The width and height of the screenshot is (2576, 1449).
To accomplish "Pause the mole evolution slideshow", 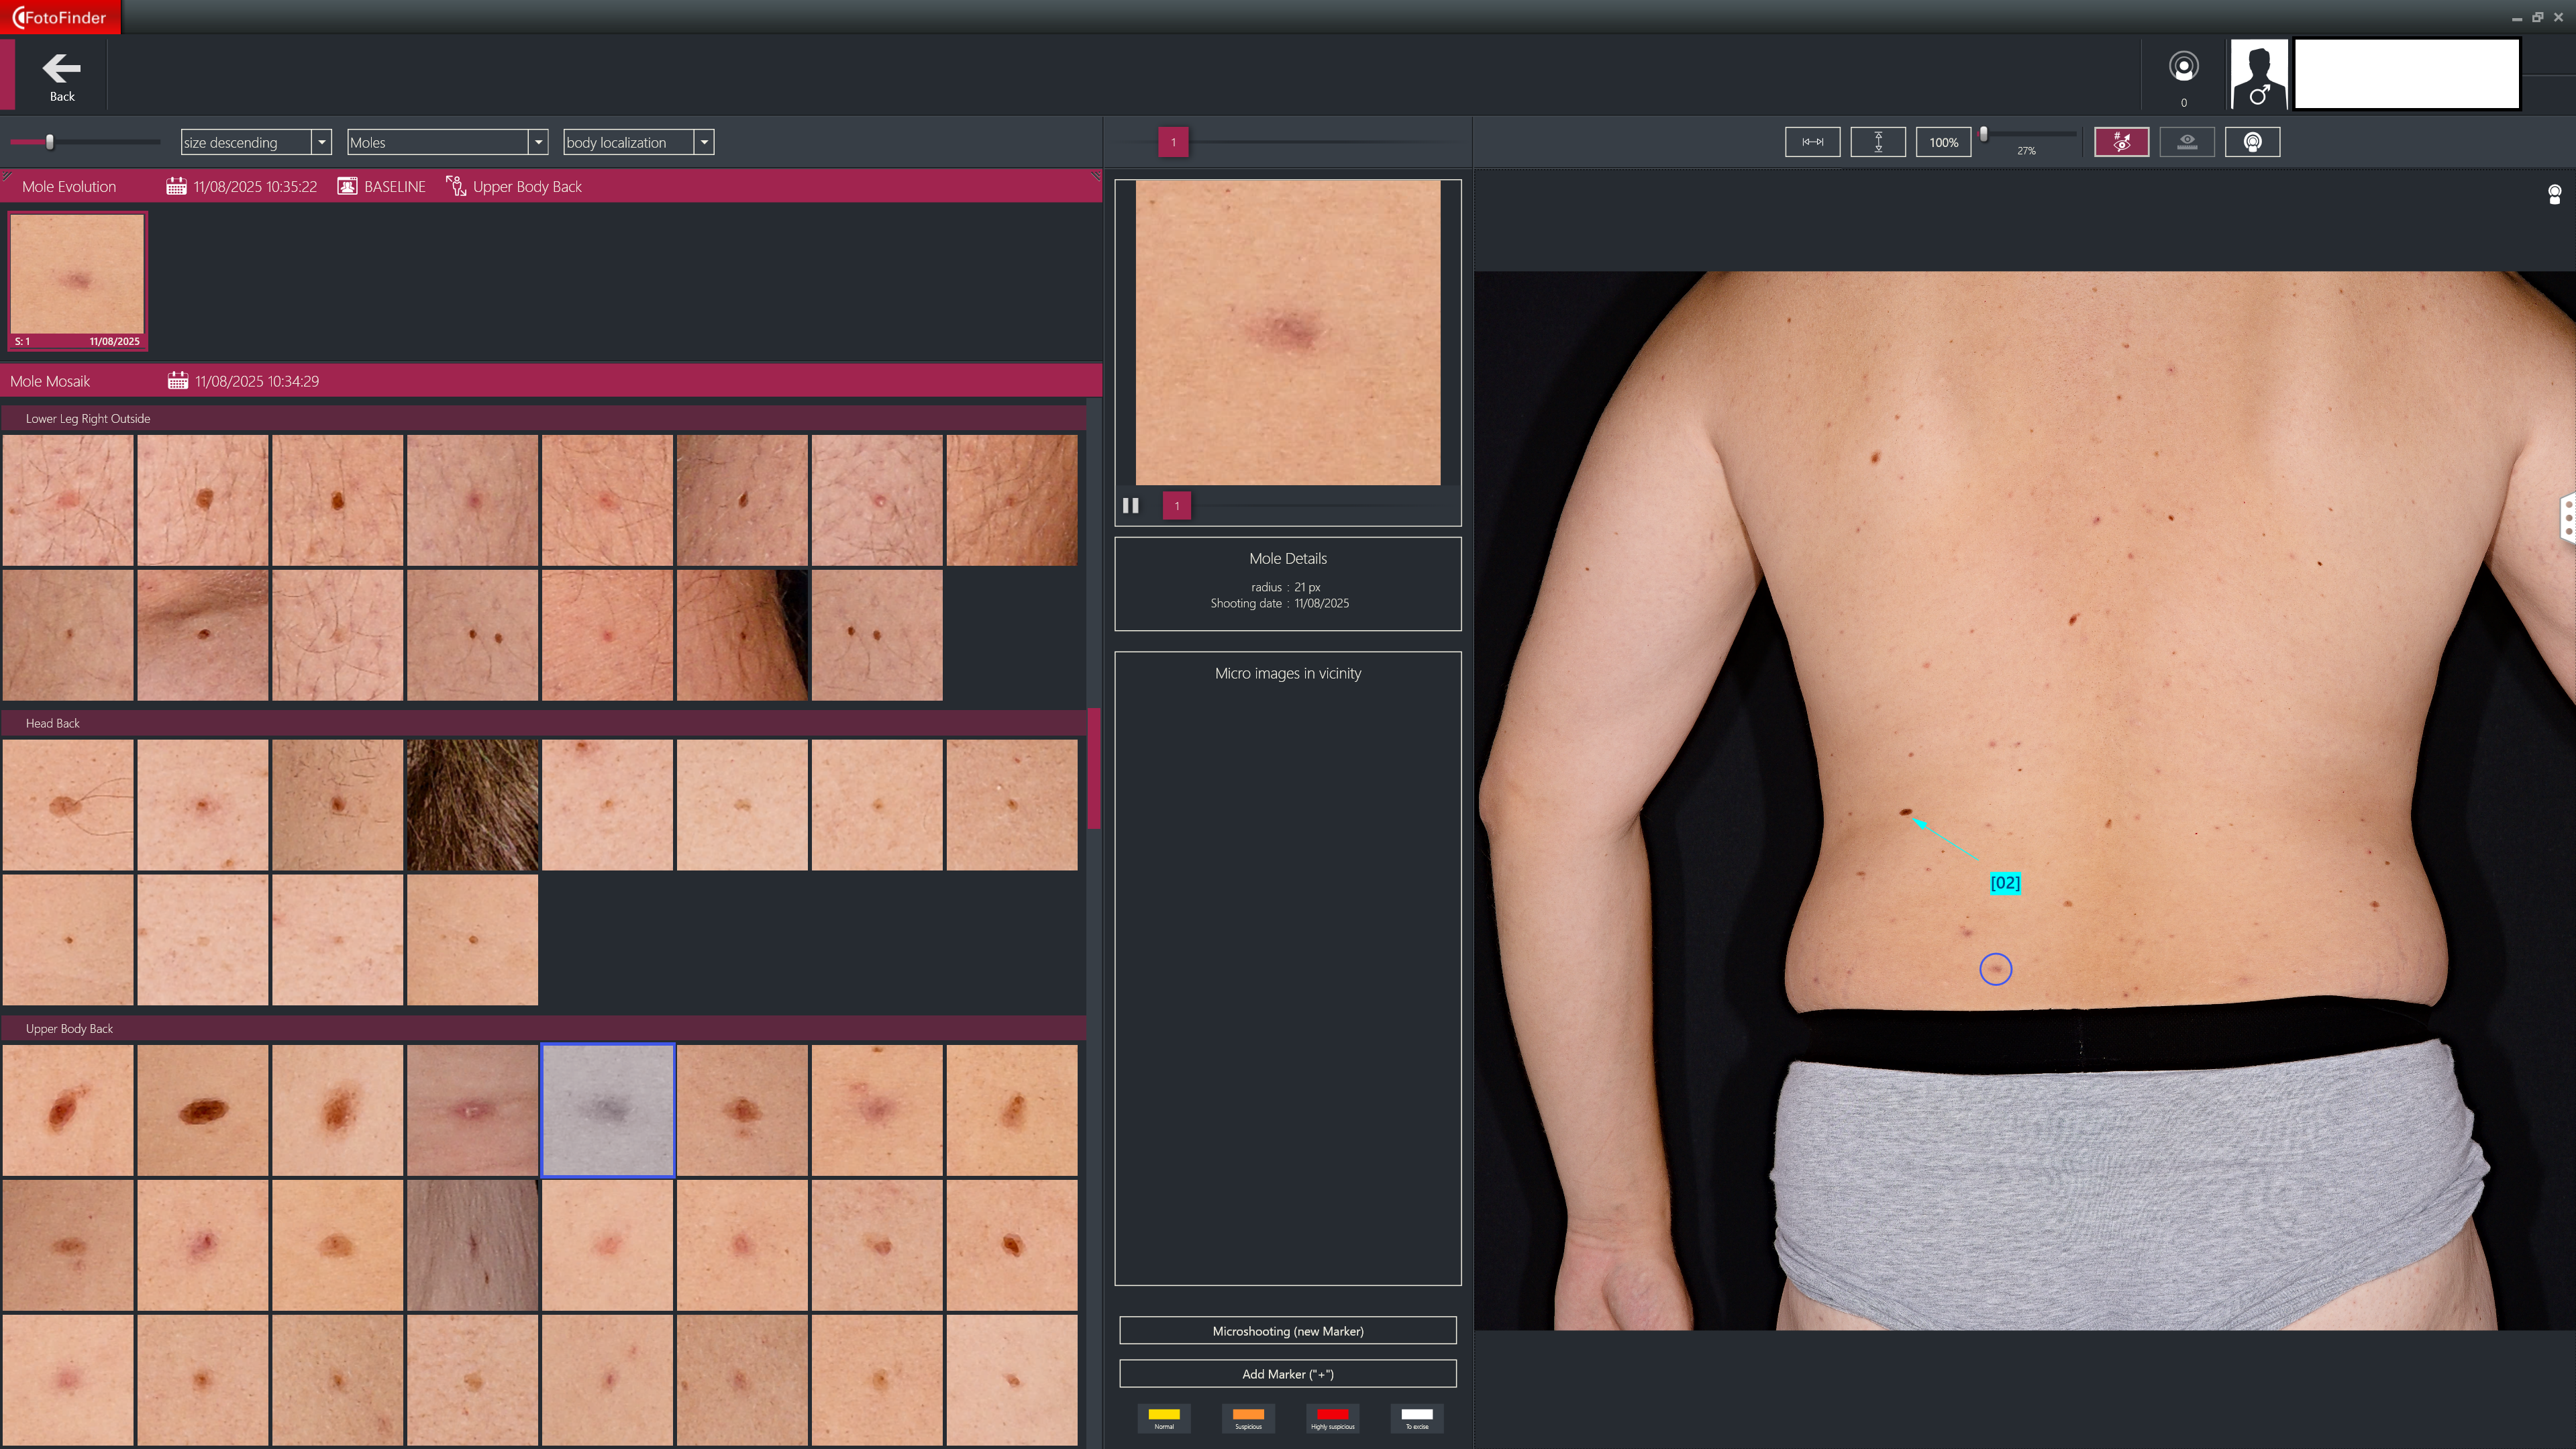I will tap(1131, 506).
